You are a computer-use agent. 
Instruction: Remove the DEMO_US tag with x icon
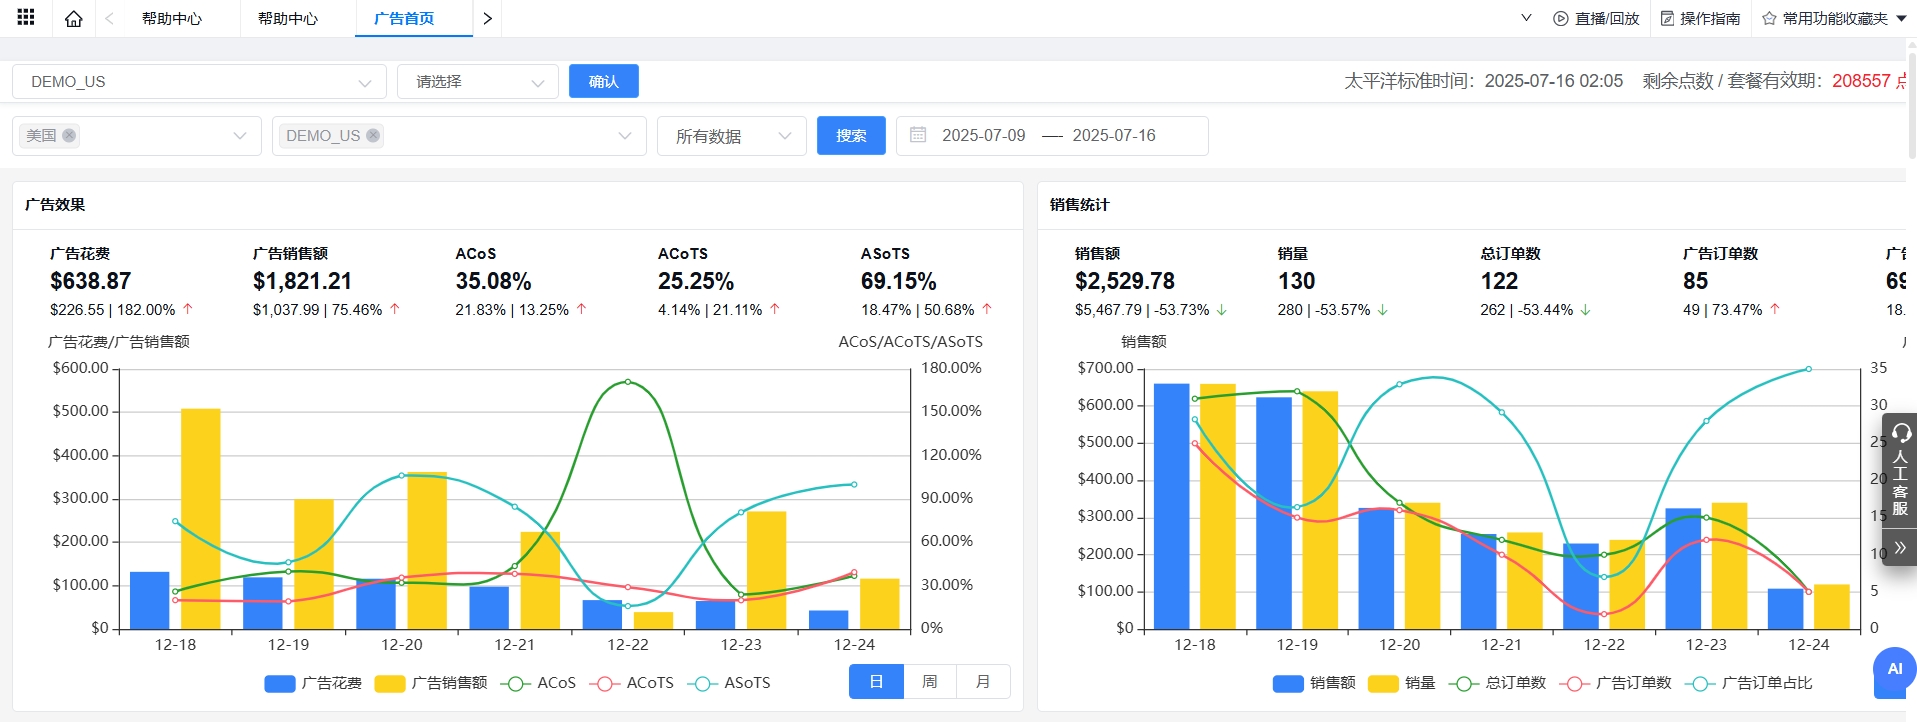(x=373, y=136)
